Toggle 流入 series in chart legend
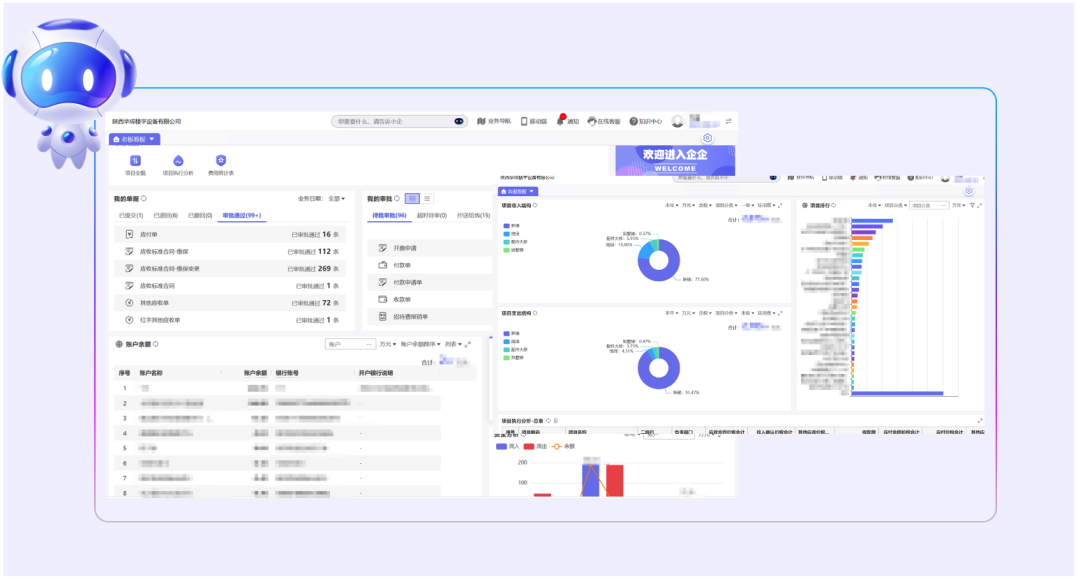The width and height of the screenshot is (1080, 579). (x=508, y=447)
